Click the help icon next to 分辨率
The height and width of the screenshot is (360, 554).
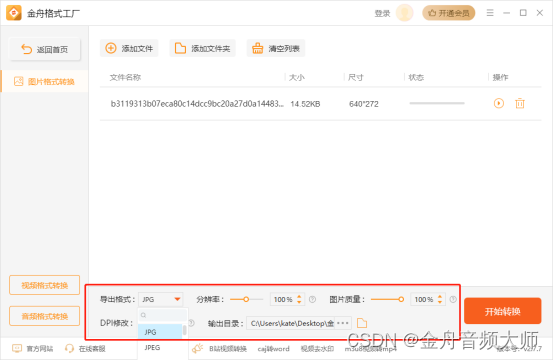click(x=312, y=299)
